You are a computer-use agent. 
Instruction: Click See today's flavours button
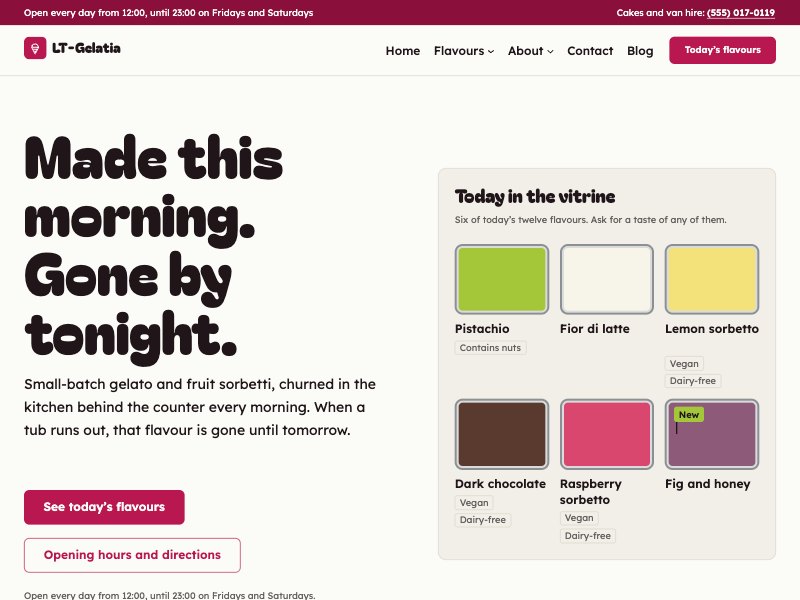click(104, 507)
